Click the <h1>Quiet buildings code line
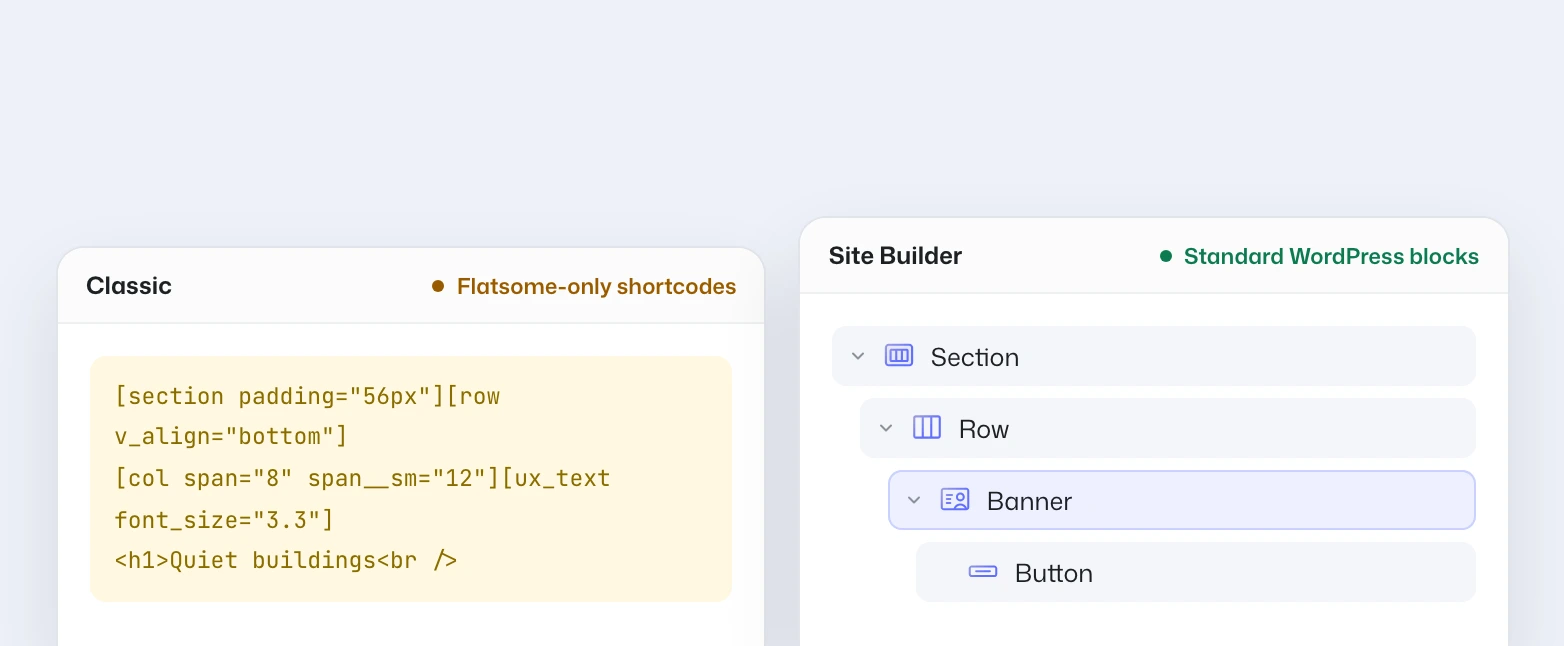The height and width of the screenshot is (646, 1564). [x=286, y=560]
